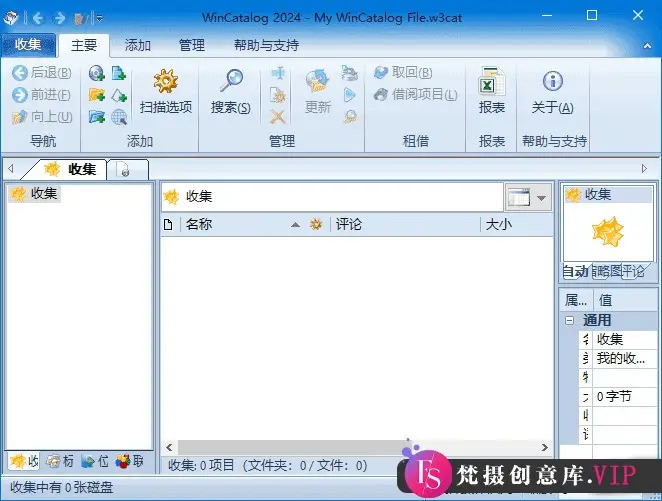662x501 pixels.
Task: Switch to the 添加 ribbon tab
Action: tap(138, 45)
